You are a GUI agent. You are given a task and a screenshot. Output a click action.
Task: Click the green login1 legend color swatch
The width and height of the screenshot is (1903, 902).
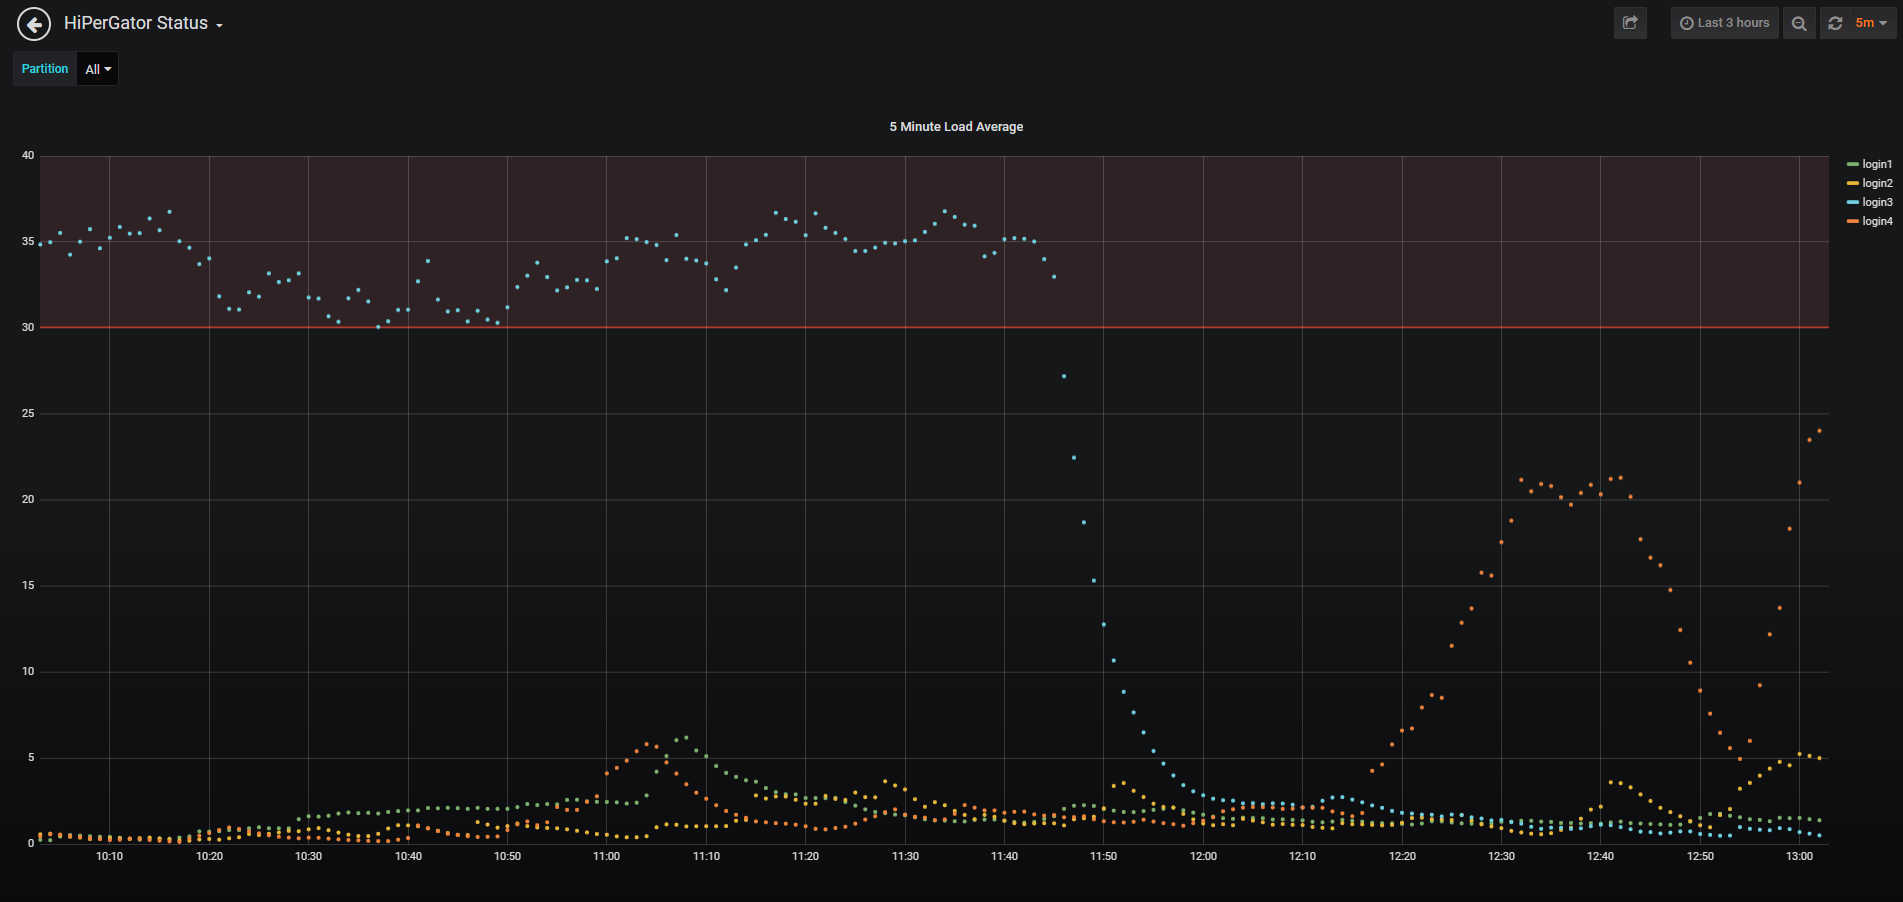pyautogui.click(x=1852, y=164)
